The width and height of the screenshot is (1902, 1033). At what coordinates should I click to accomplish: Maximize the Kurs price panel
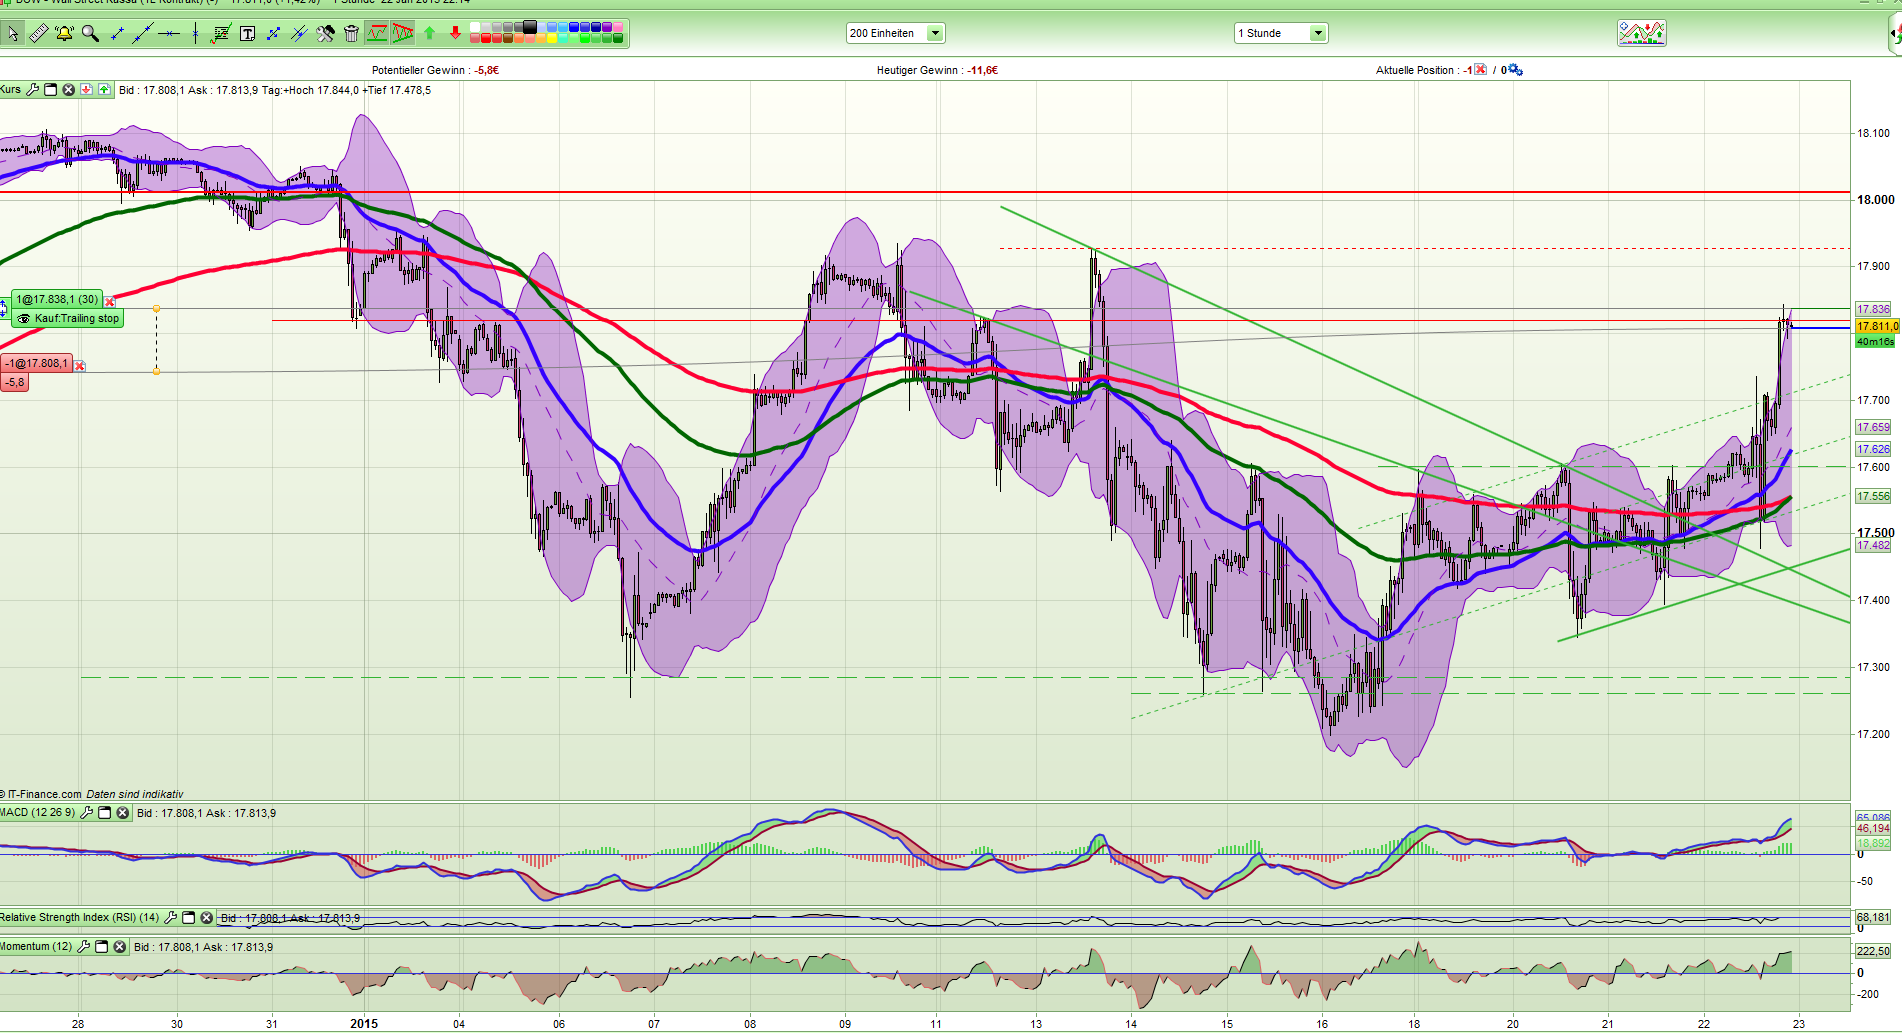(51, 90)
